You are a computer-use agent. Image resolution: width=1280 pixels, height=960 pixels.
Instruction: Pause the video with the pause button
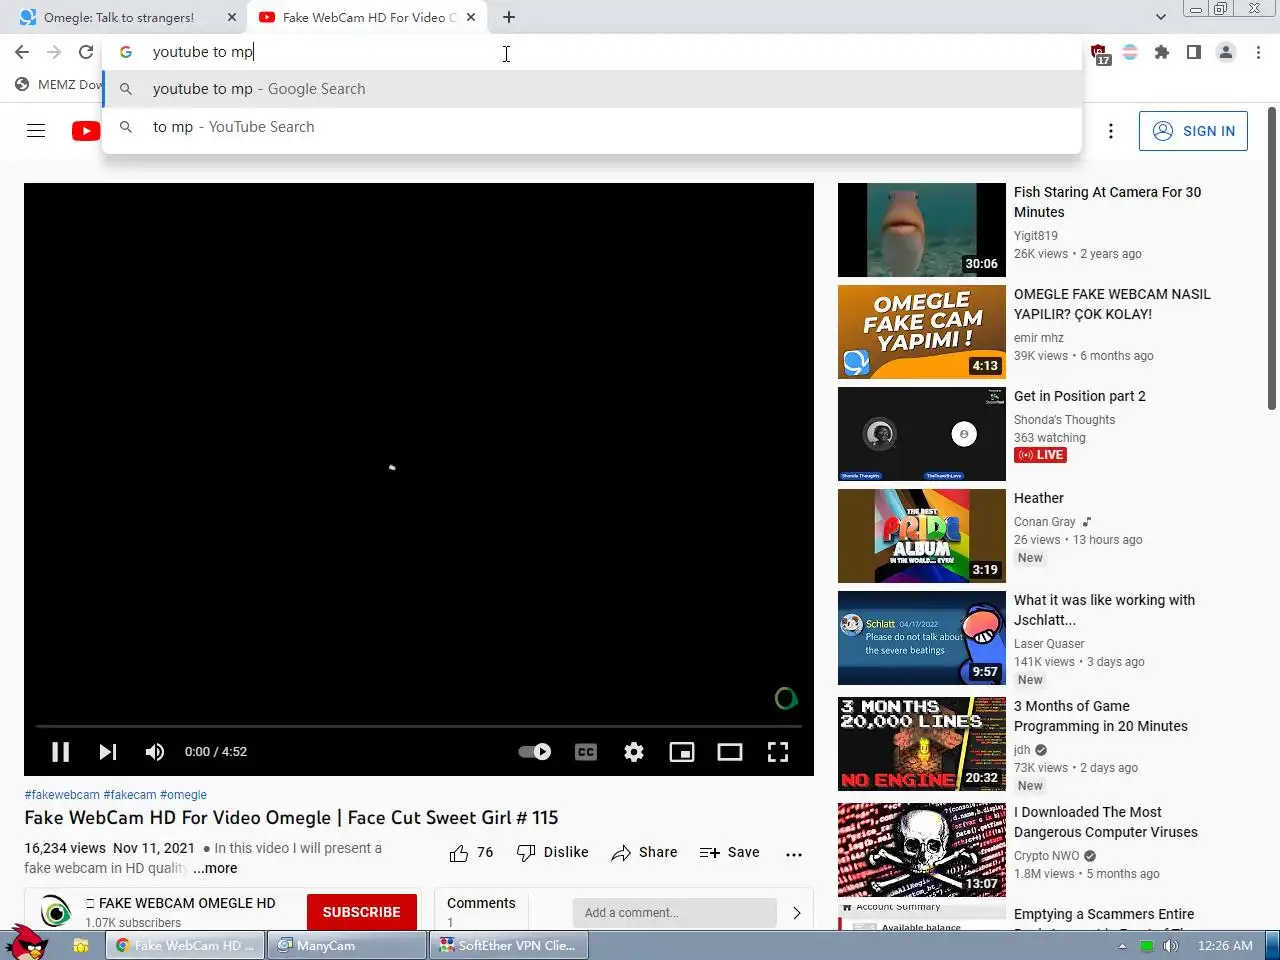tap(60, 752)
